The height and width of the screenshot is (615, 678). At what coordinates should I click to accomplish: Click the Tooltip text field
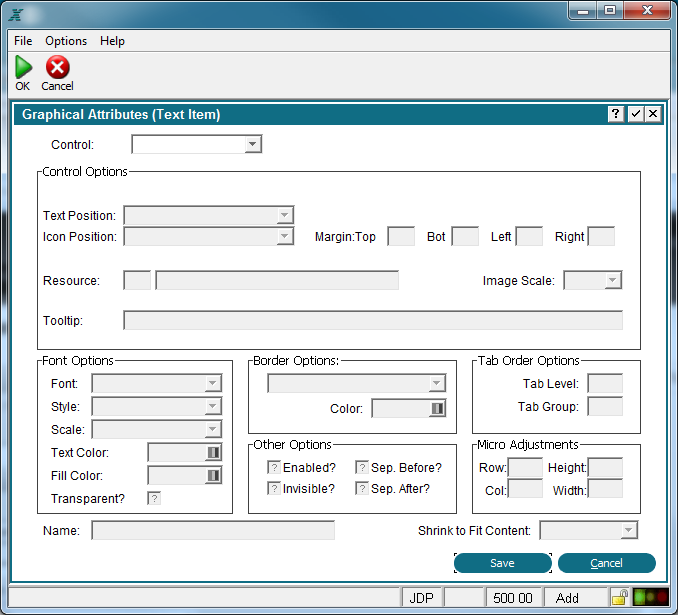tap(373, 320)
